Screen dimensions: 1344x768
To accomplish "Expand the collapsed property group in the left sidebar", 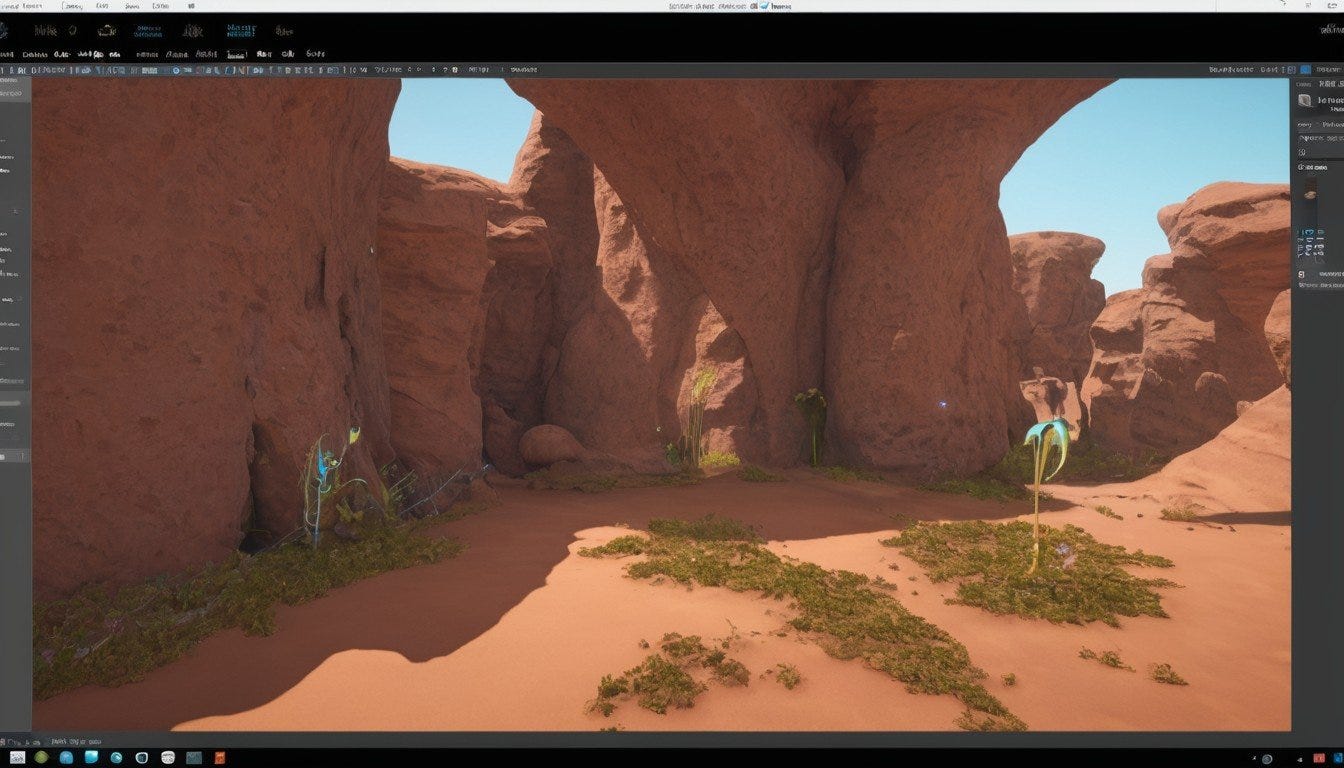I will pyautogui.click(x=14, y=210).
